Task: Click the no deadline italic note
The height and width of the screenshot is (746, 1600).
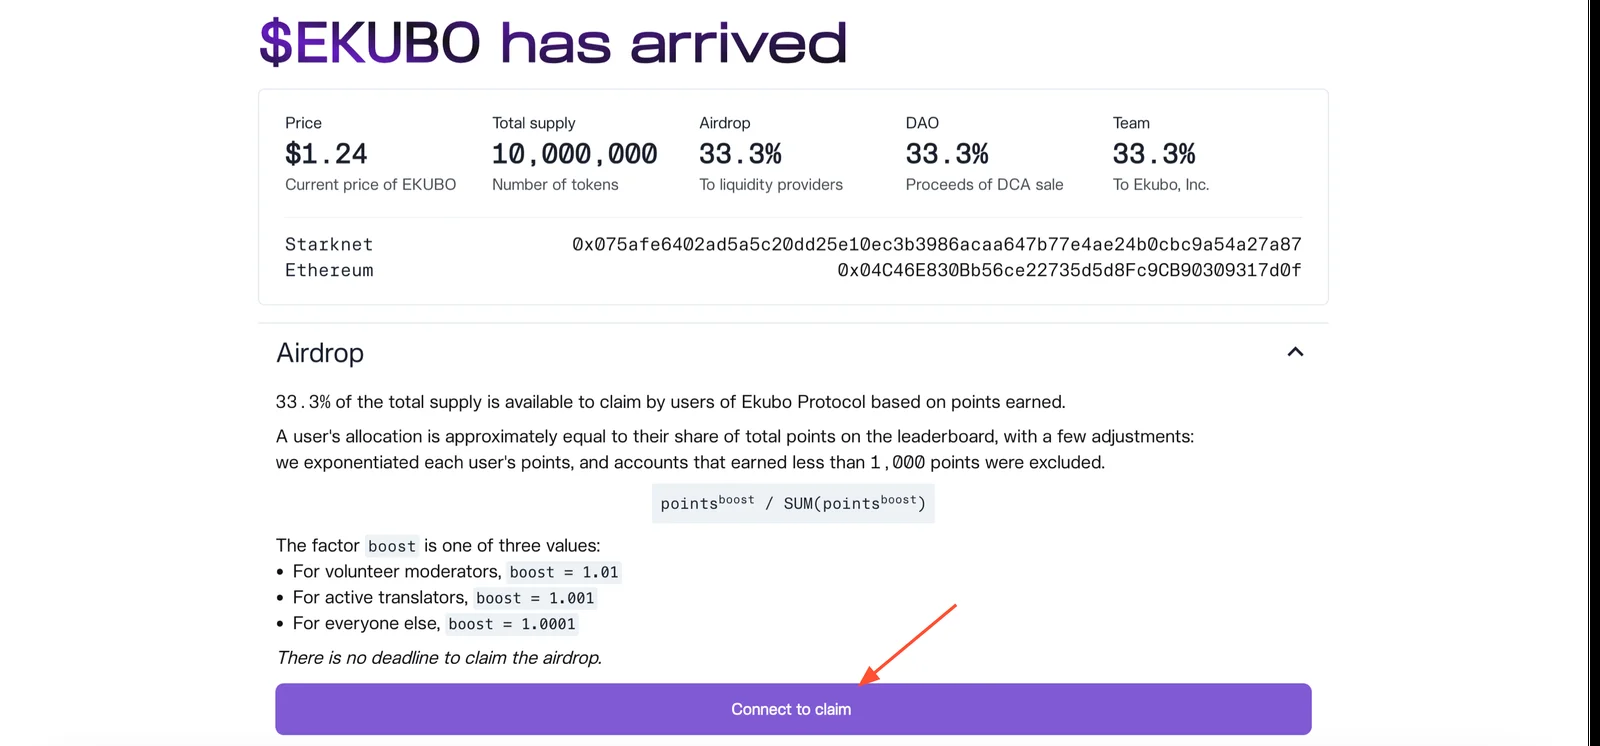Action: click(439, 657)
